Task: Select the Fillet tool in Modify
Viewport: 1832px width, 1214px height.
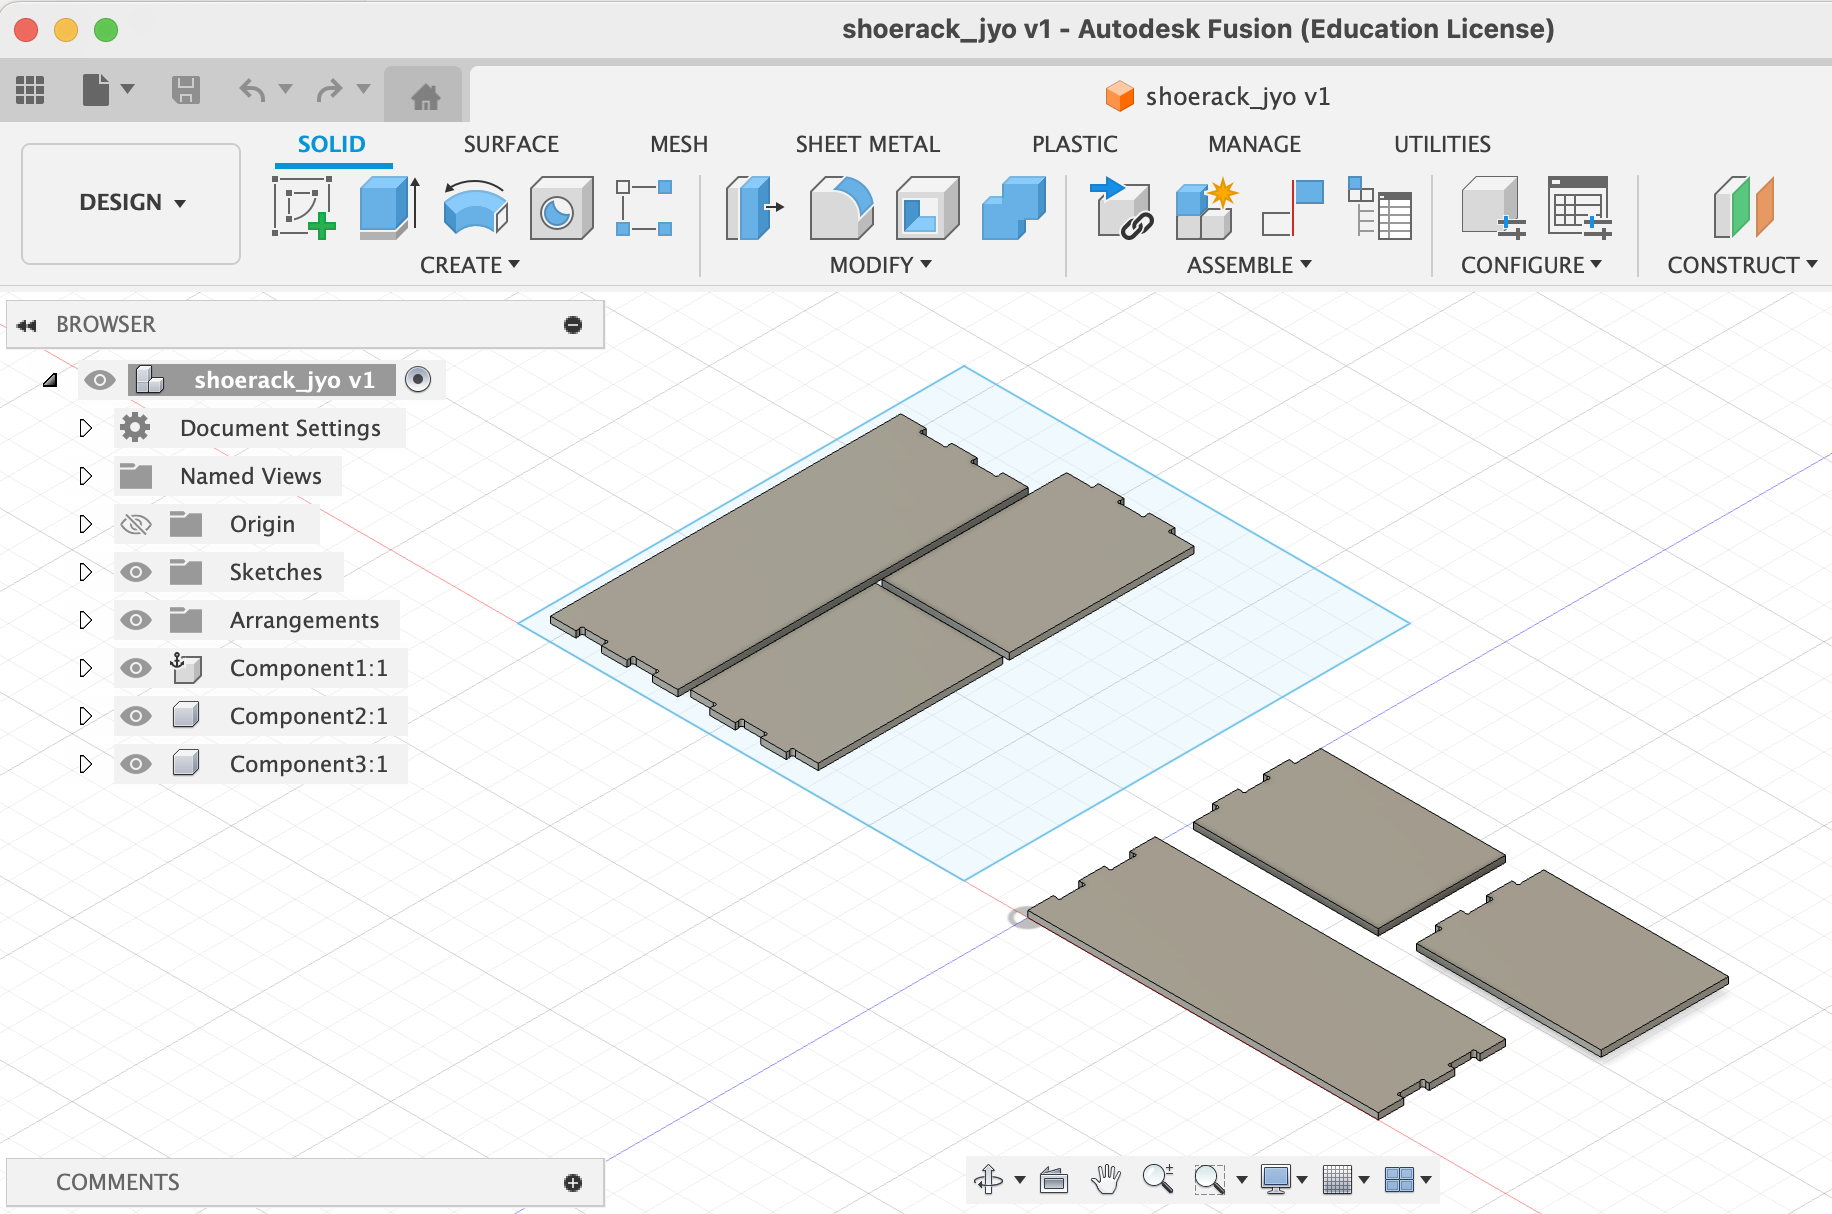Action: tap(841, 207)
